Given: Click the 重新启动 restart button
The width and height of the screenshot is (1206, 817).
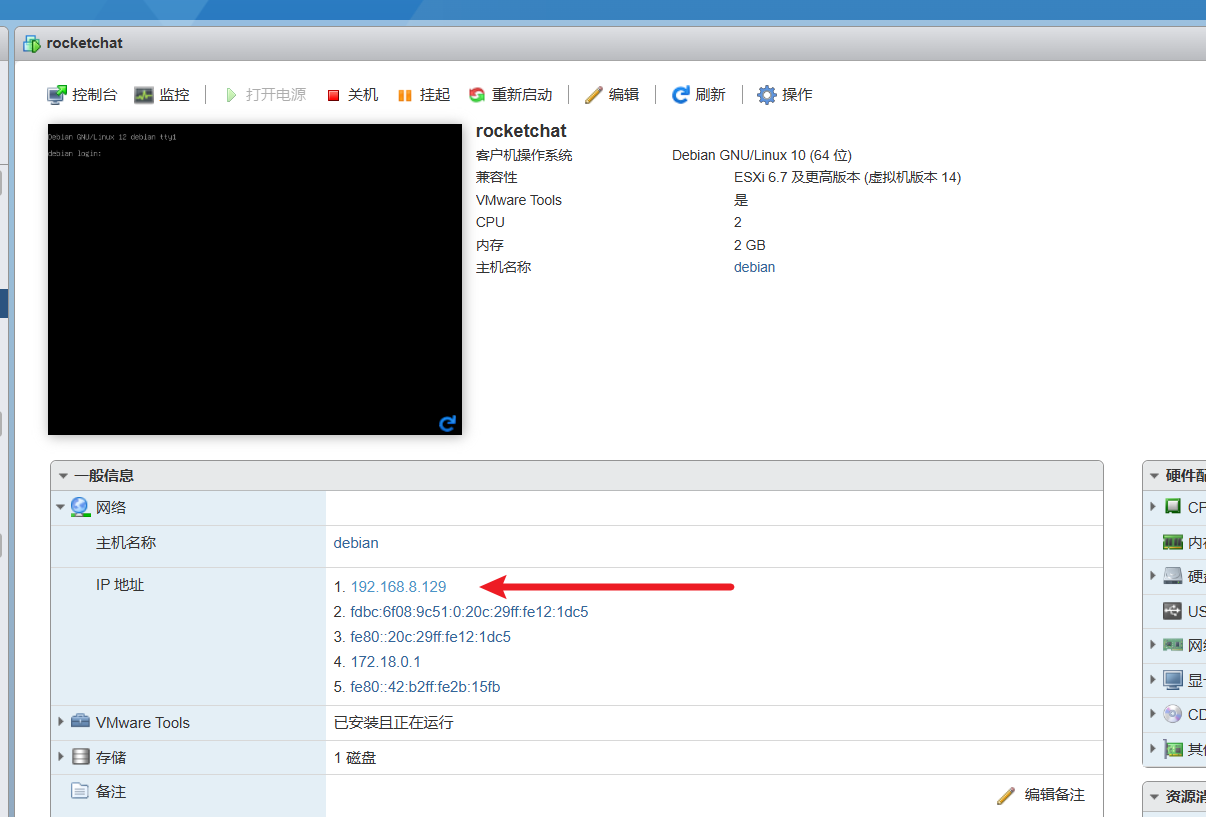Looking at the screenshot, I should 510,95.
